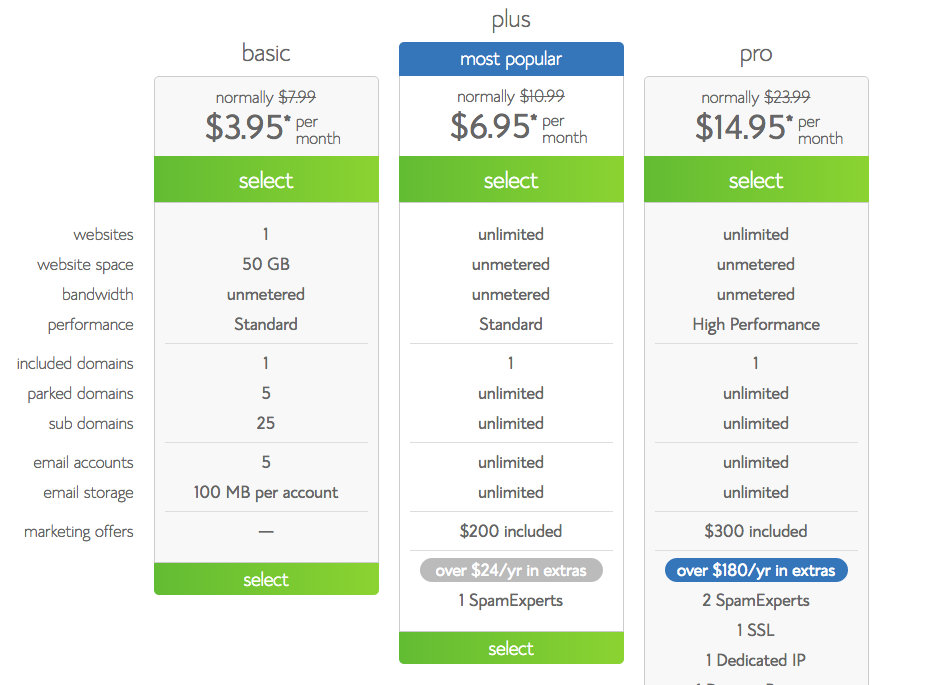Viewport: 932px width, 685px height.
Task: Click '$300 included' in the pro column
Action: pos(756,531)
